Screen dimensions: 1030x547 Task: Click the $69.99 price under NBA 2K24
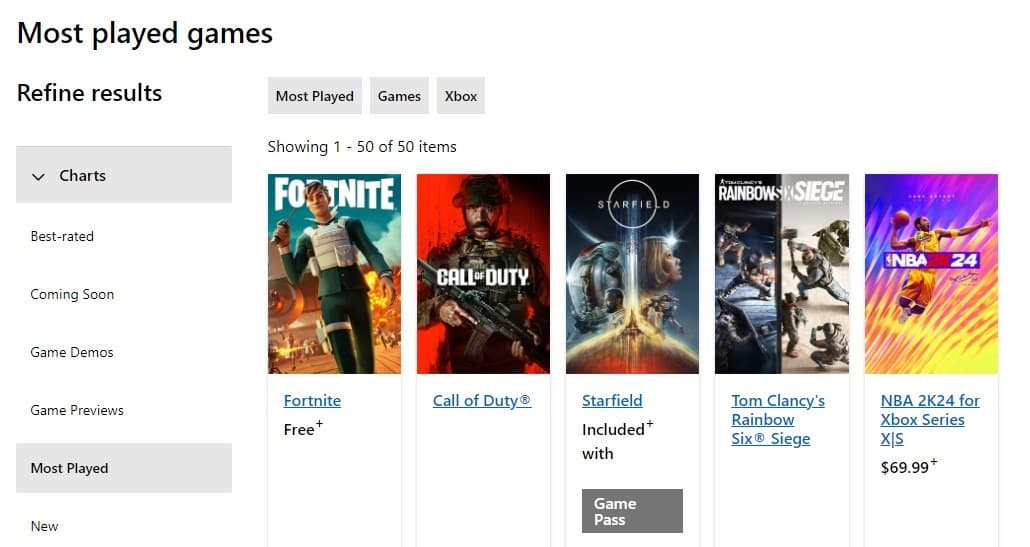click(x=909, y=467)
